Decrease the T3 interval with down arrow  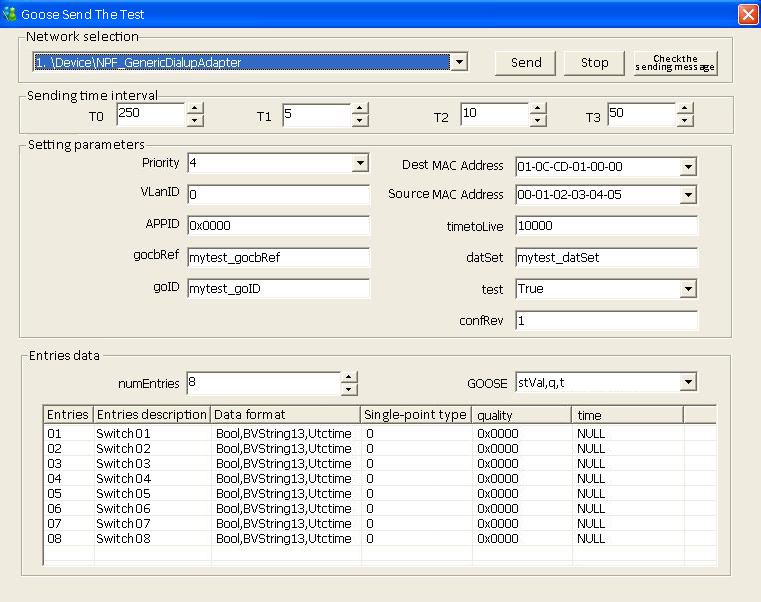click(685, 121)
